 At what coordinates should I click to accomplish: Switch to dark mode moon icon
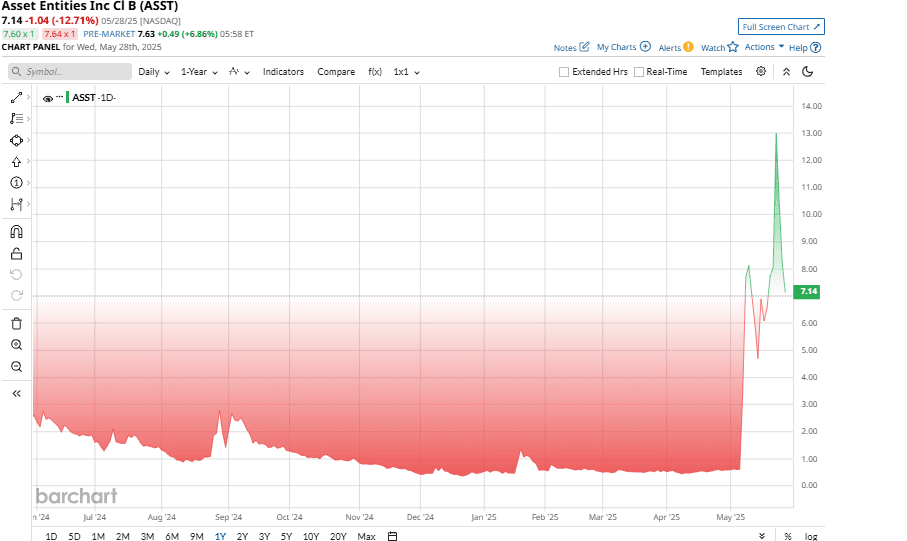808,72
